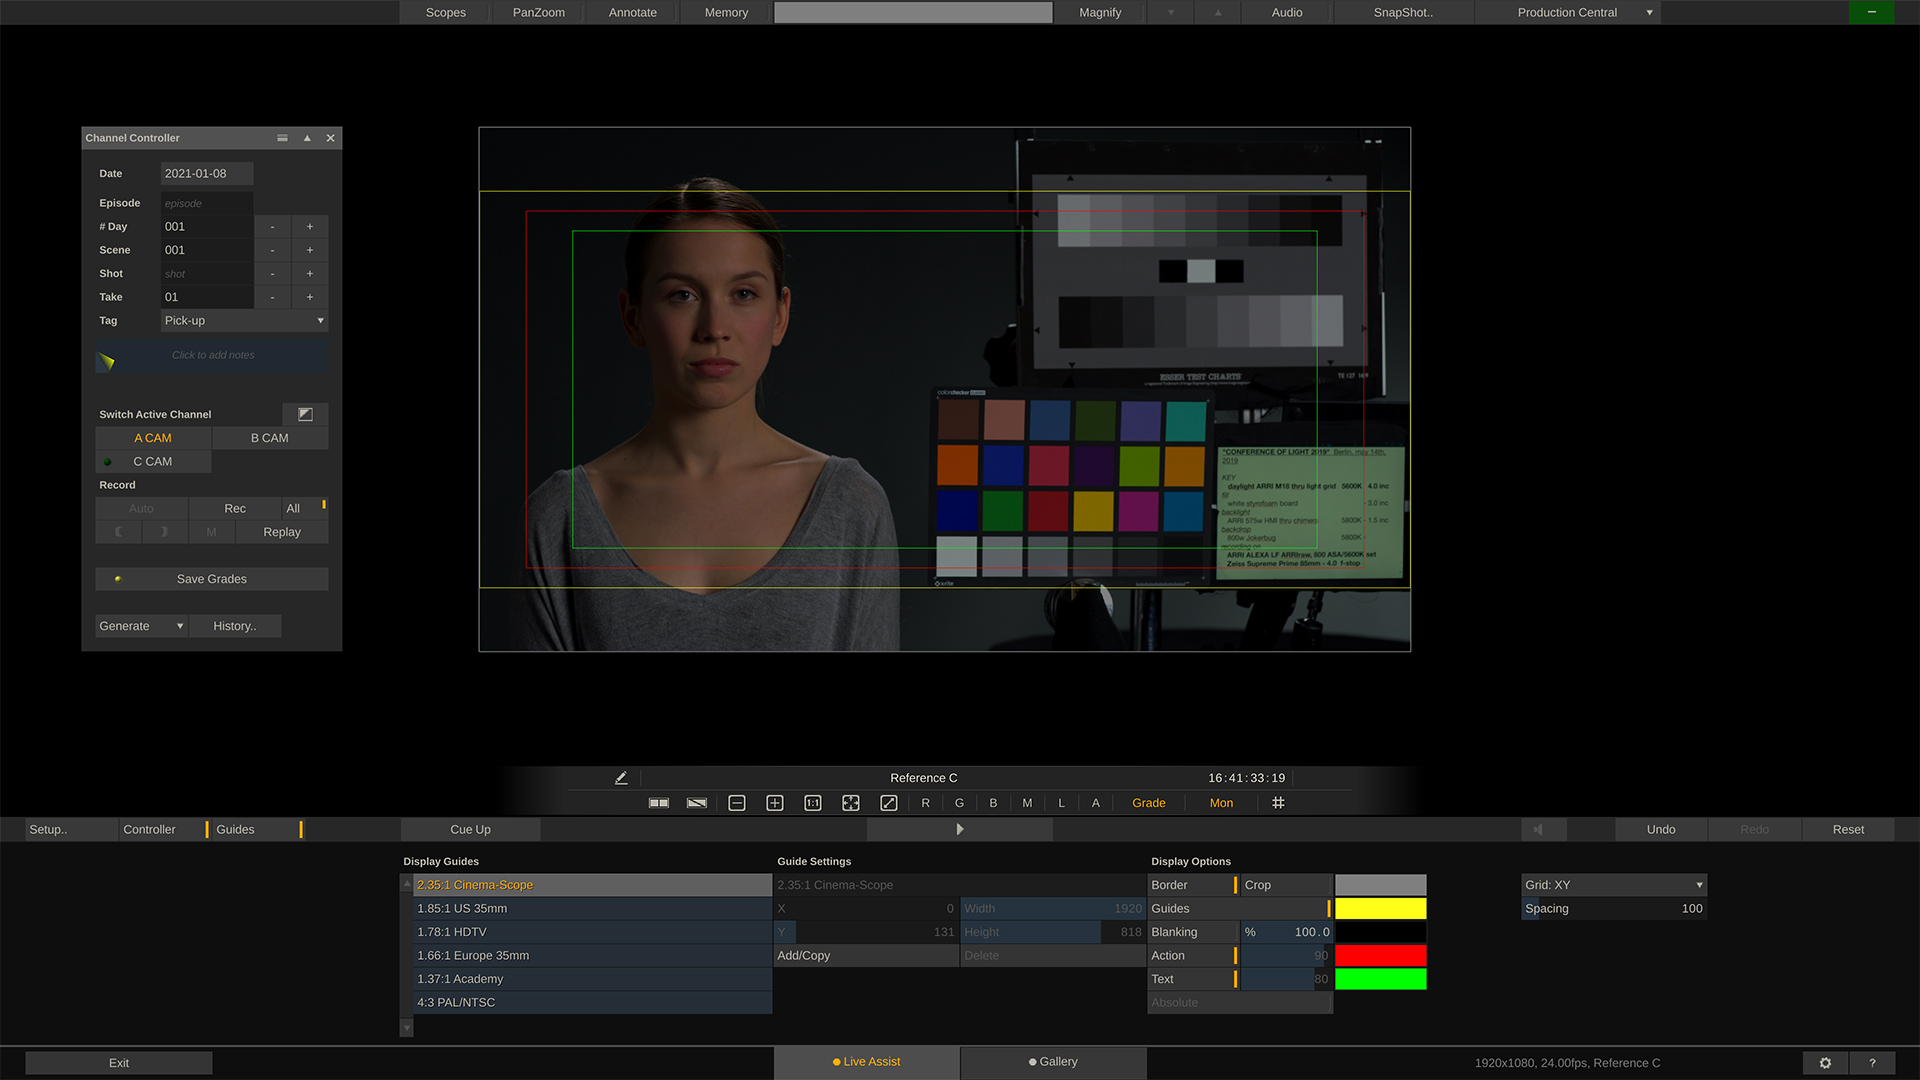Image resolution: width=1920 pixels, height=1080 pixels.
Task: Open the Grid: XY dropdown
Action: click(1613, 884)
